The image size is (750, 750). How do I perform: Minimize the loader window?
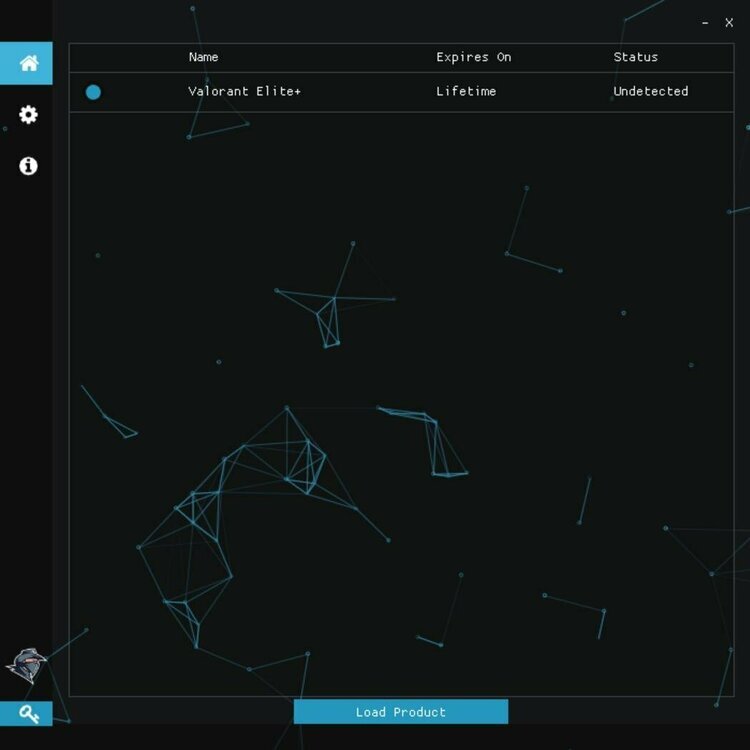click(x=705, y=22)
